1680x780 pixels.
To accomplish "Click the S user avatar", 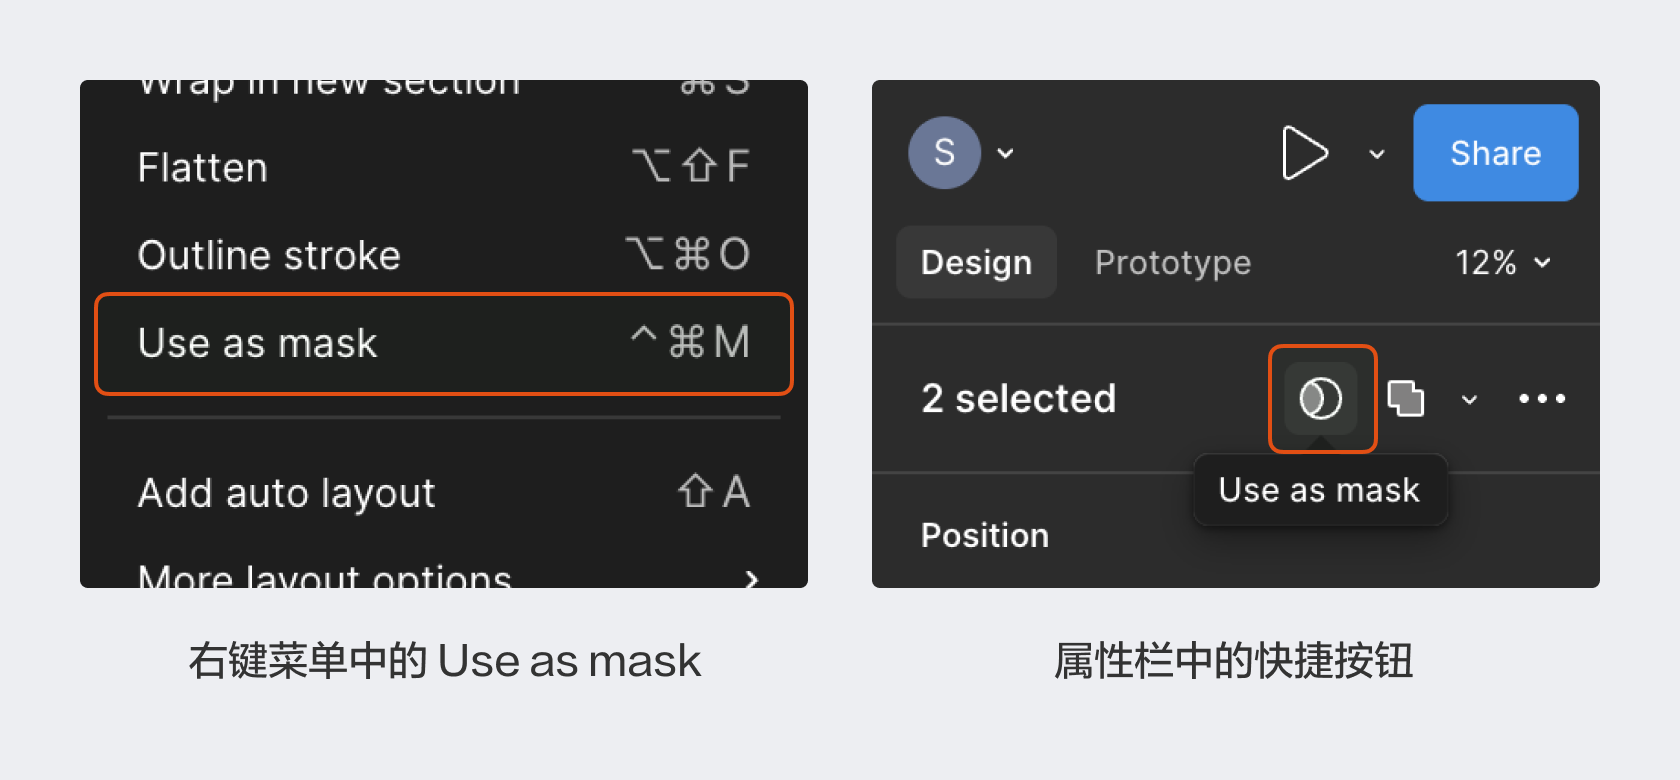I will [x=944, y=153].
